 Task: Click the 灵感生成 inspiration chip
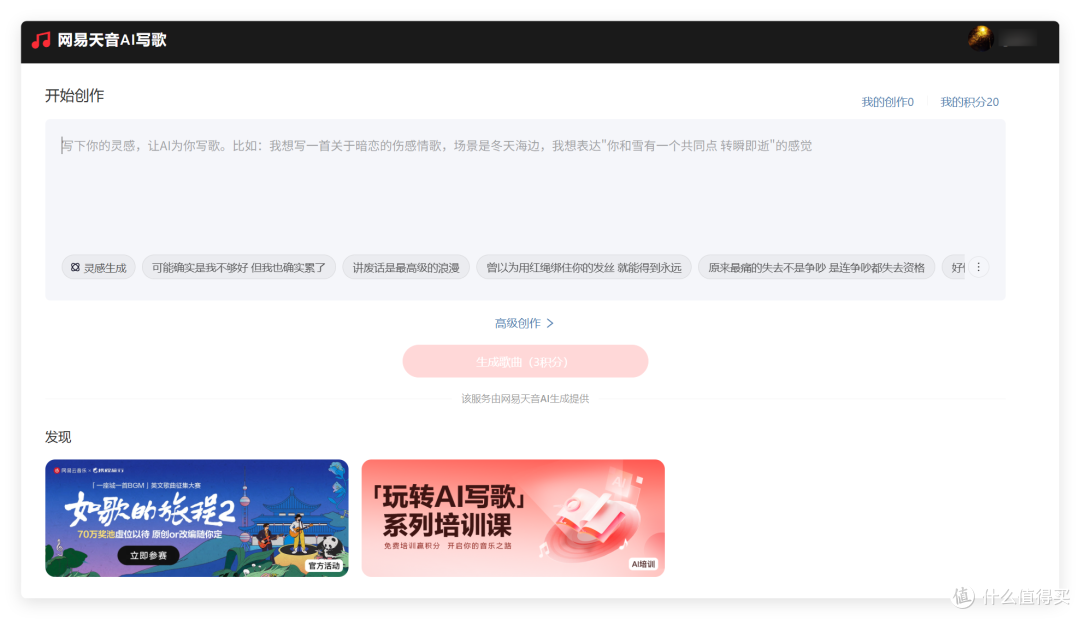[x=98, y=267]
